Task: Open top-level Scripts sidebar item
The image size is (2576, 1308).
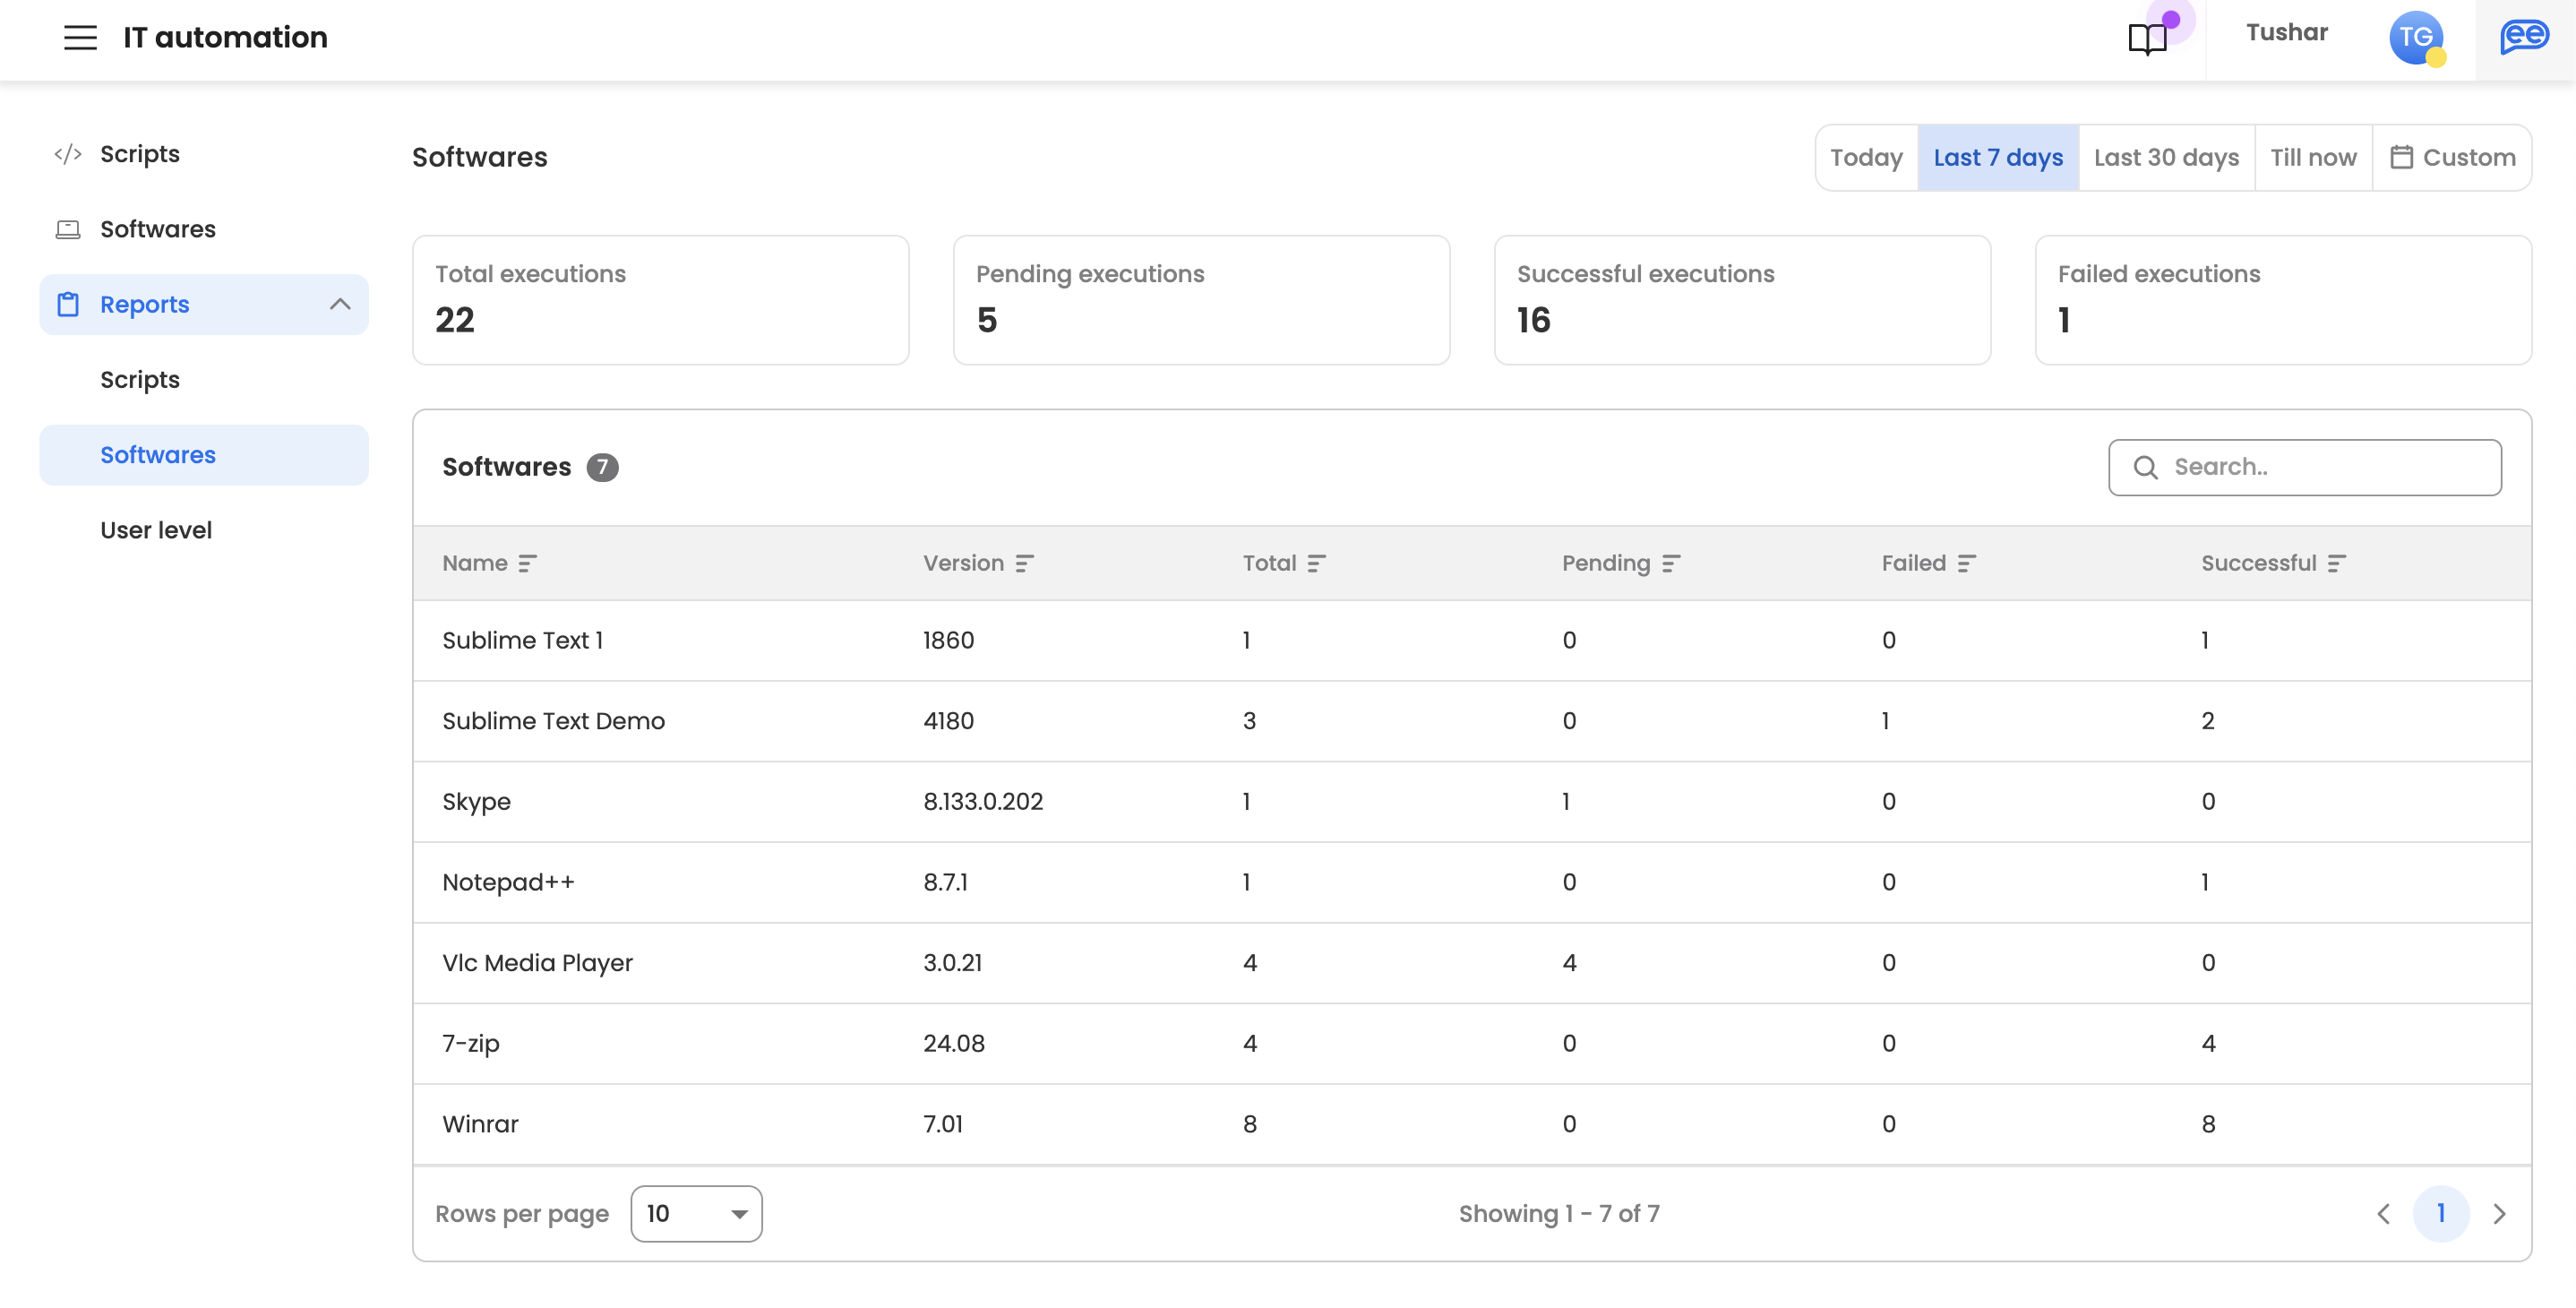Action: tap(140, 154)
